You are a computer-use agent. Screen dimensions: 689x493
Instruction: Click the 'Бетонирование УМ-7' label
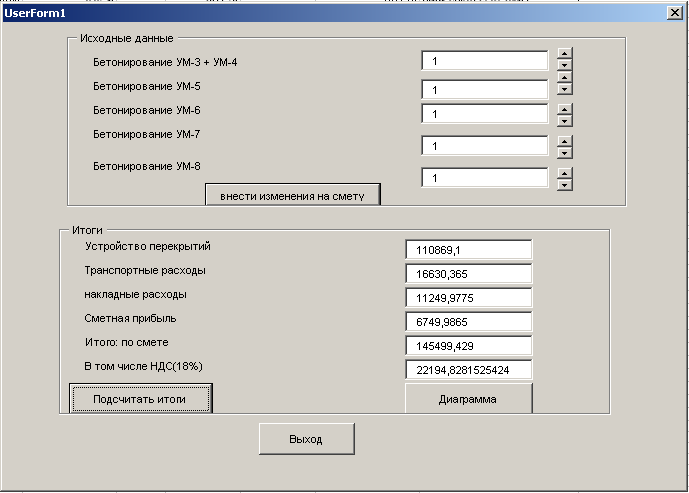pyautogui.click(x=146, y=134)
